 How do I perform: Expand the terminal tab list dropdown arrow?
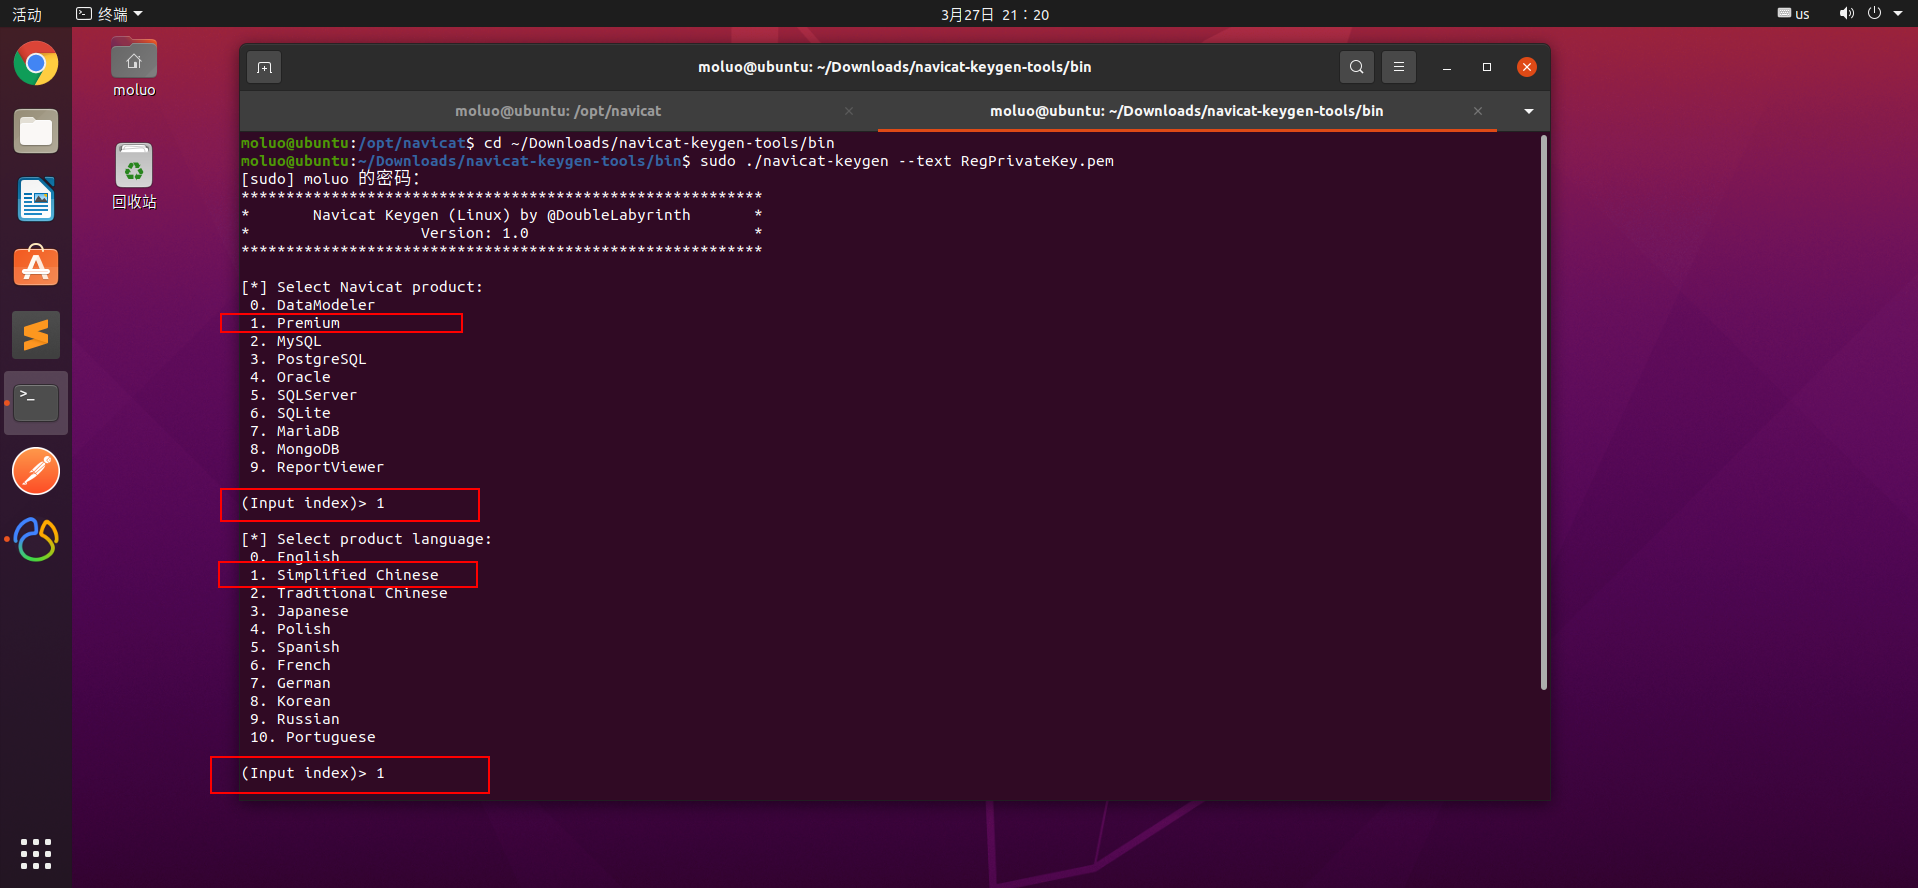click(x=1528, y=111)
